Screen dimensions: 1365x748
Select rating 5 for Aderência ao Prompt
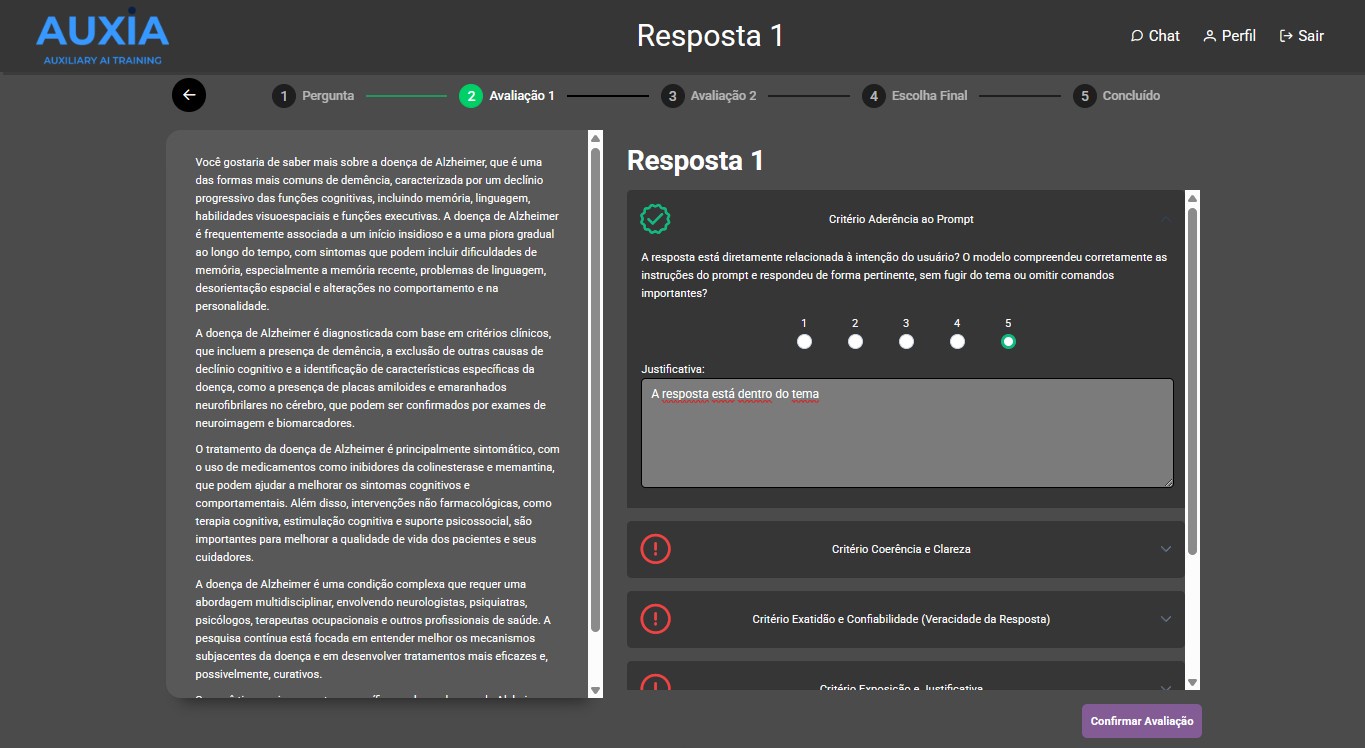point(1008,341)
